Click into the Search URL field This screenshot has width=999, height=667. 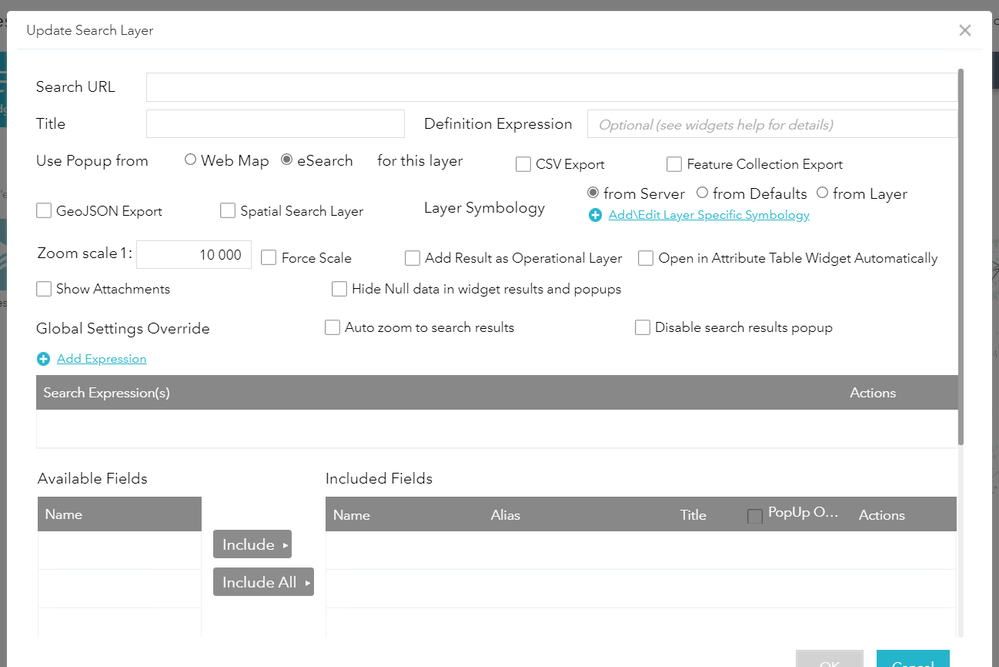click(x=550, y=87)
